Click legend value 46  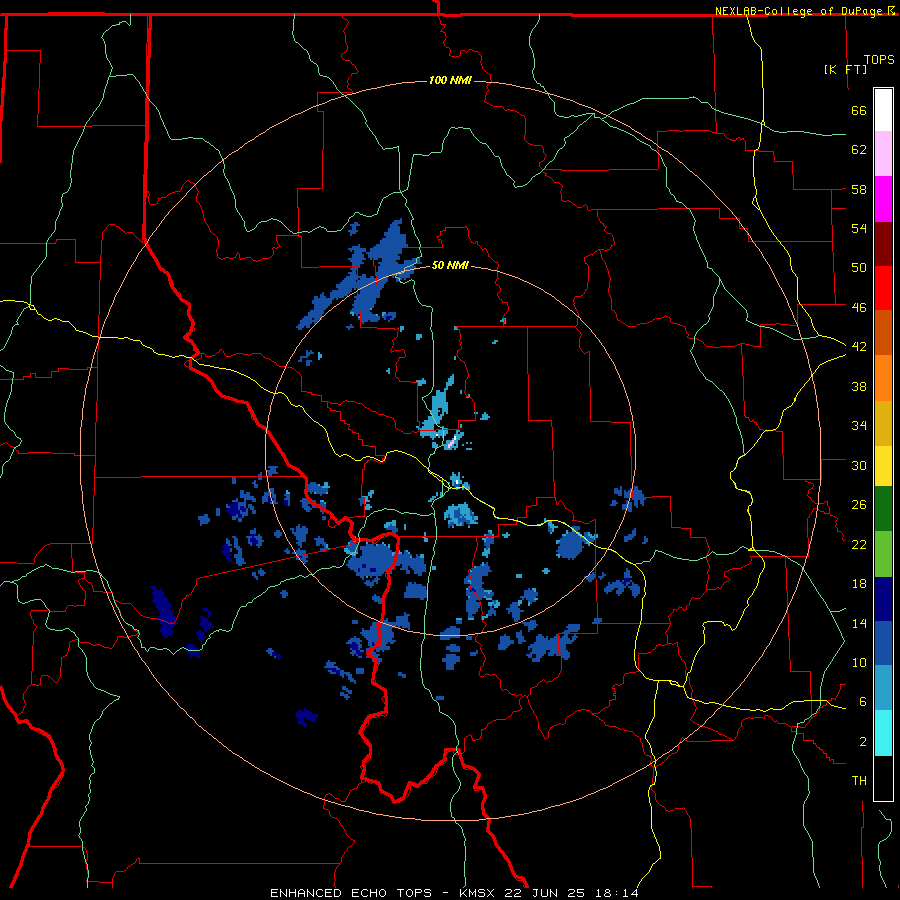[859, 307]
